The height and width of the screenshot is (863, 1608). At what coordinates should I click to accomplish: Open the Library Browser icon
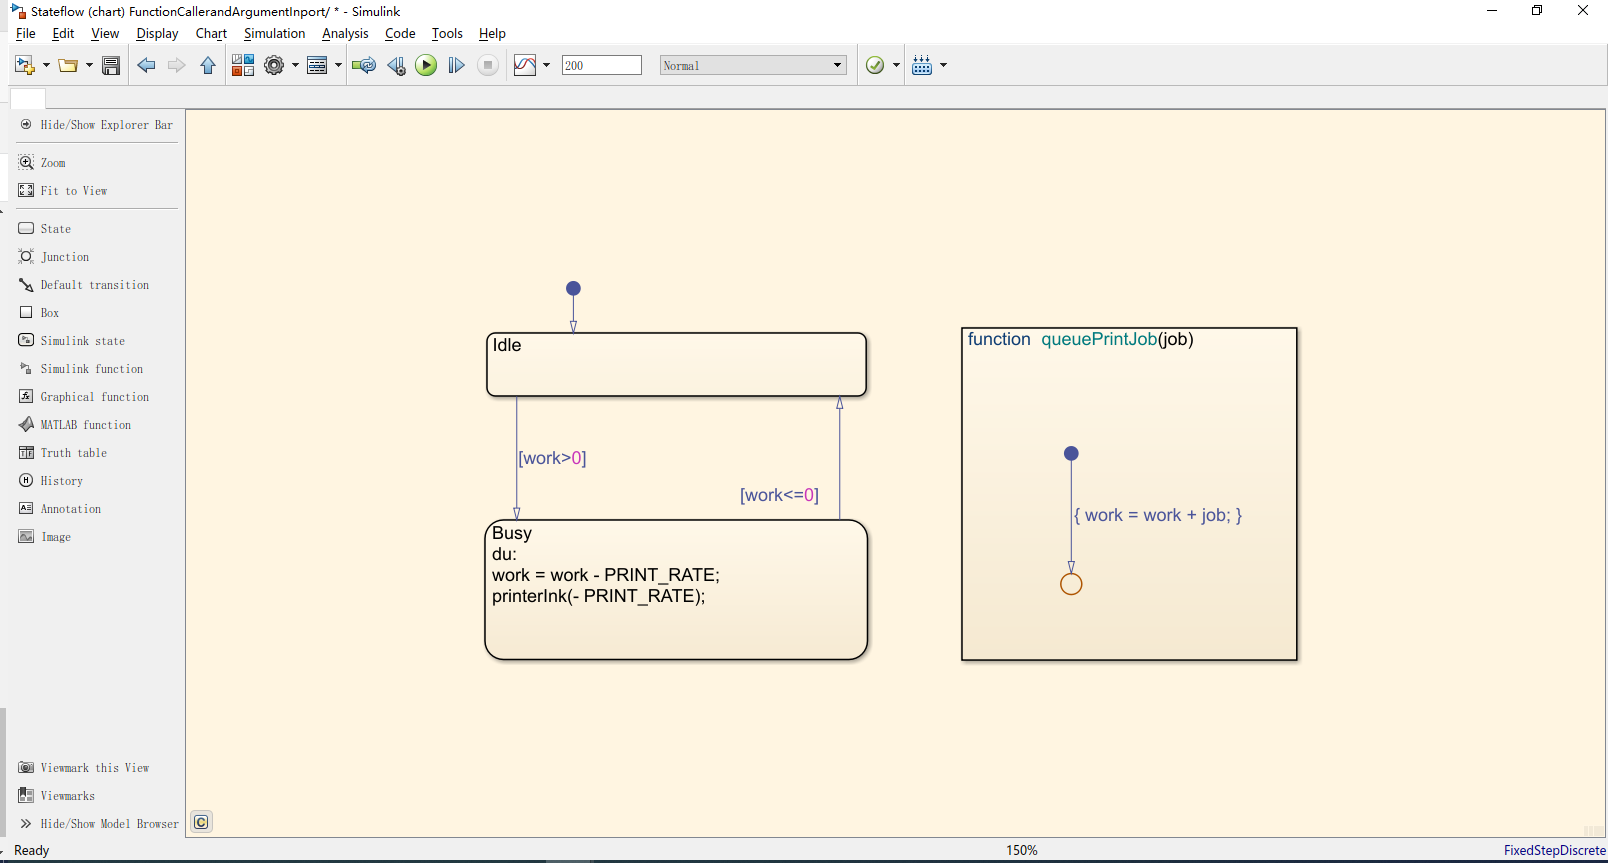[x=242, y=66]
